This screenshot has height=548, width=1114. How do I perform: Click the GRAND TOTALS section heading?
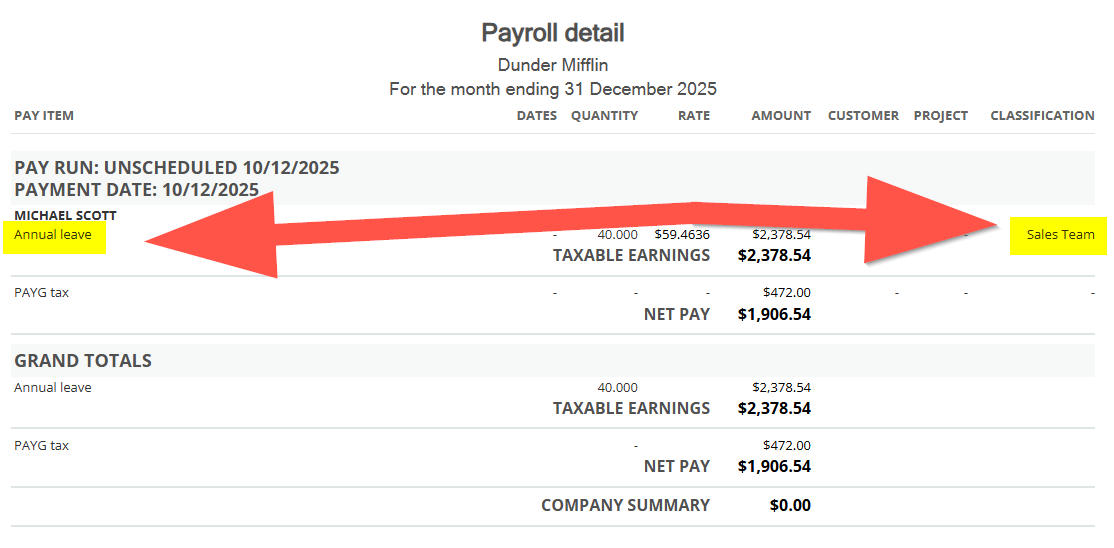[82, 360]
